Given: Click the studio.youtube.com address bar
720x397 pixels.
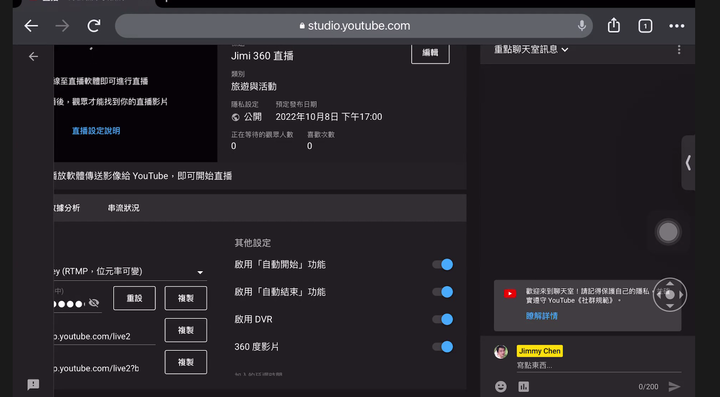Looking at the screenshot, I should 354,26.
